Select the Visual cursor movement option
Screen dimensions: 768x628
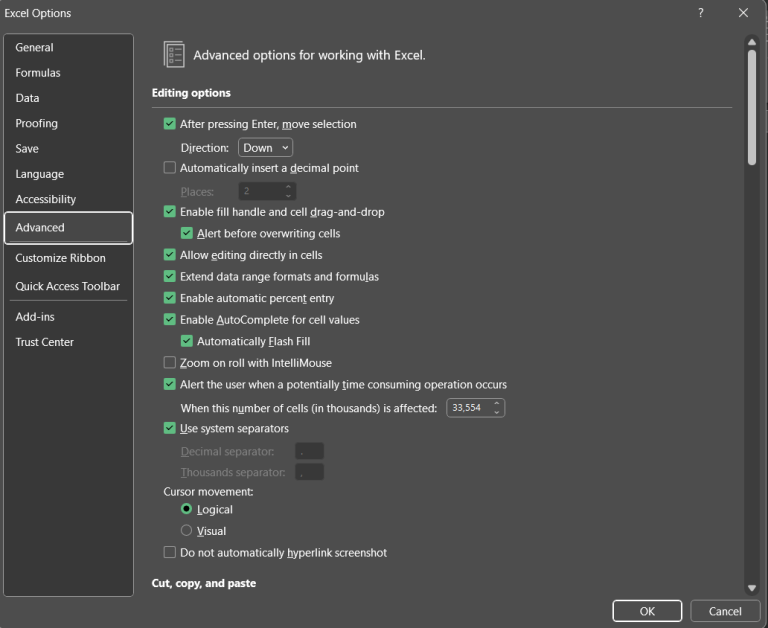186,531
